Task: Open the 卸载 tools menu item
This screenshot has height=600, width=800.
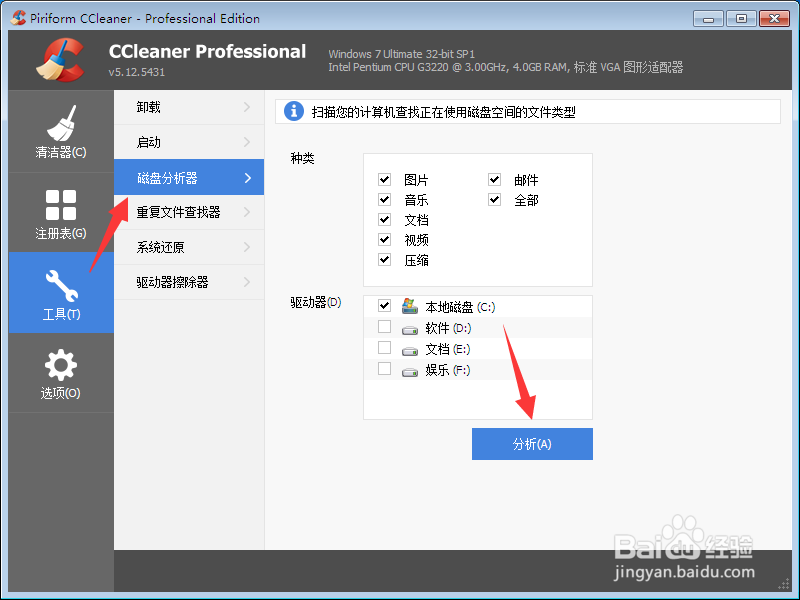Action: click(189, 107)
